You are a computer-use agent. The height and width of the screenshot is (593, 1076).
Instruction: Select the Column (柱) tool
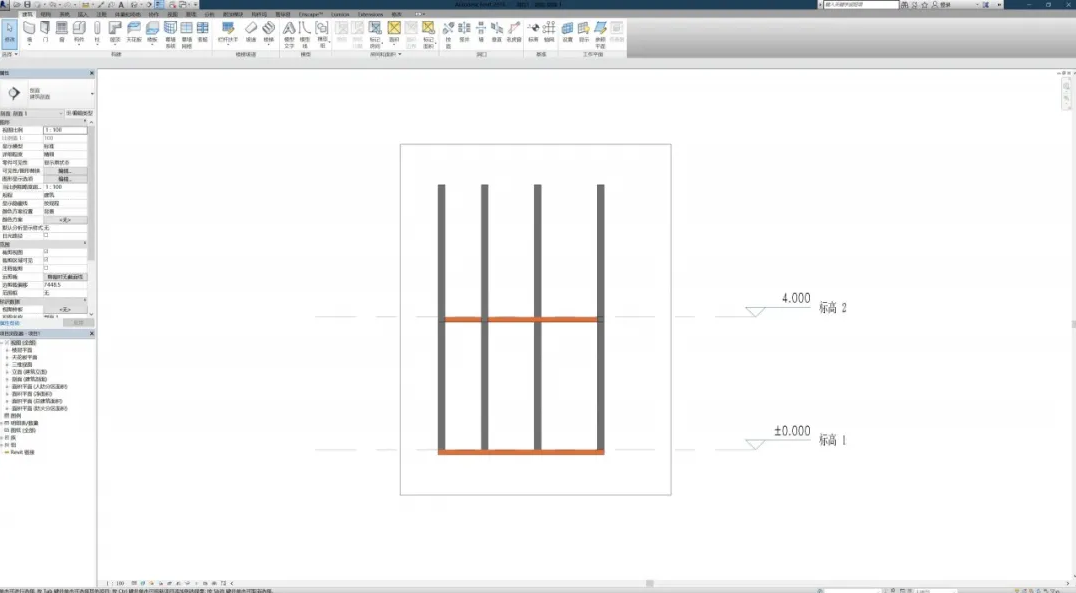97,32
